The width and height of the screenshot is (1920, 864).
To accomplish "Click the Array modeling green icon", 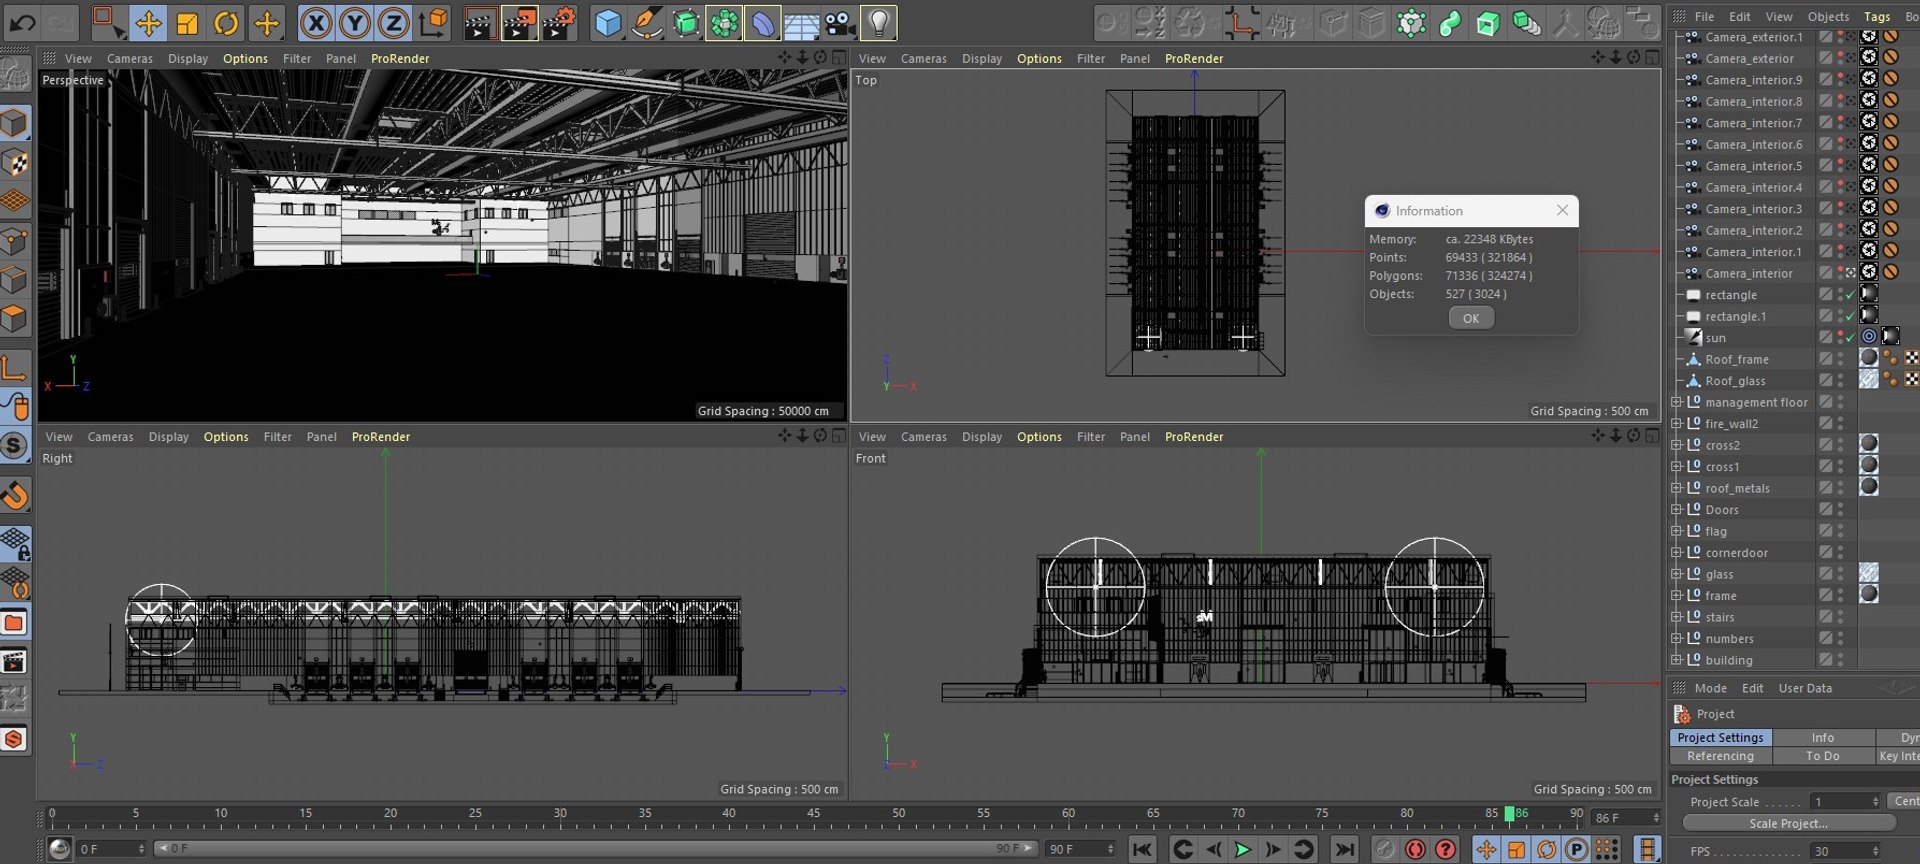I will click(724, 22).
